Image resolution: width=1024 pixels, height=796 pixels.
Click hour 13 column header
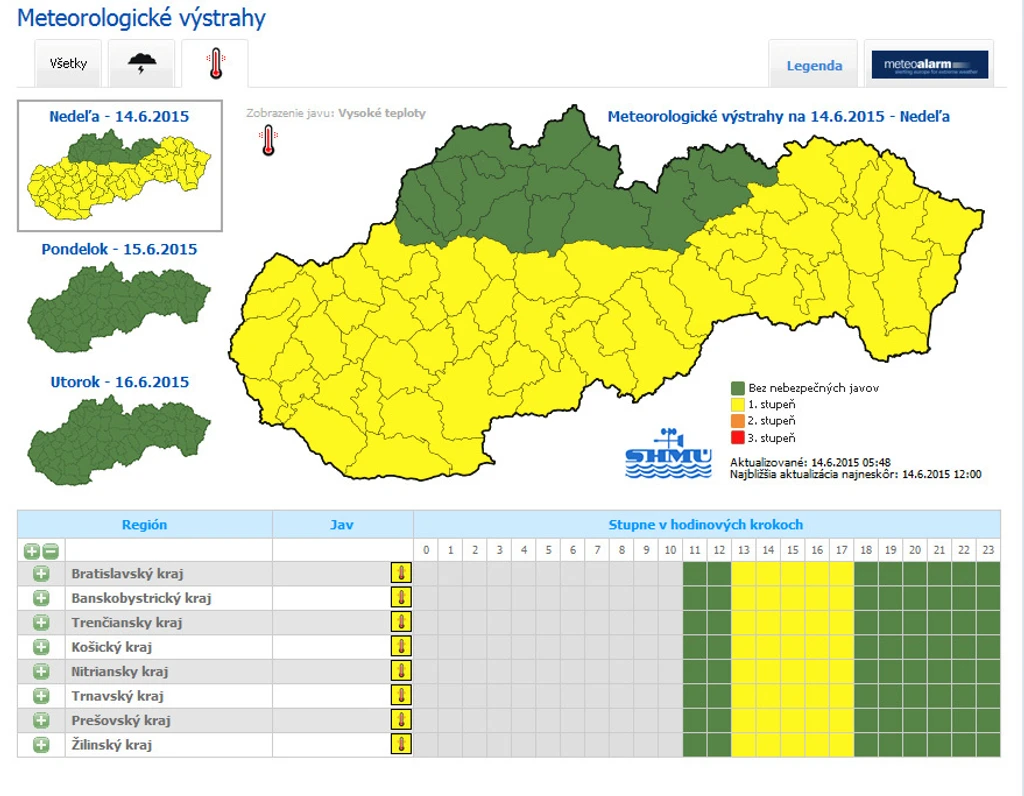744,550
